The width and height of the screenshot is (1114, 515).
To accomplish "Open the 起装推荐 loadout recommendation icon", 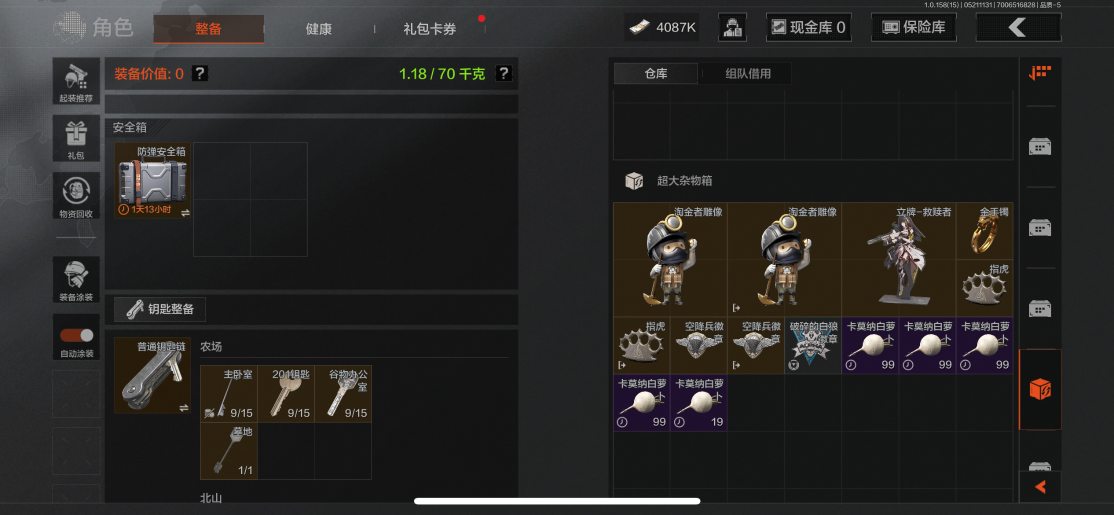I will tap(76, 81).
